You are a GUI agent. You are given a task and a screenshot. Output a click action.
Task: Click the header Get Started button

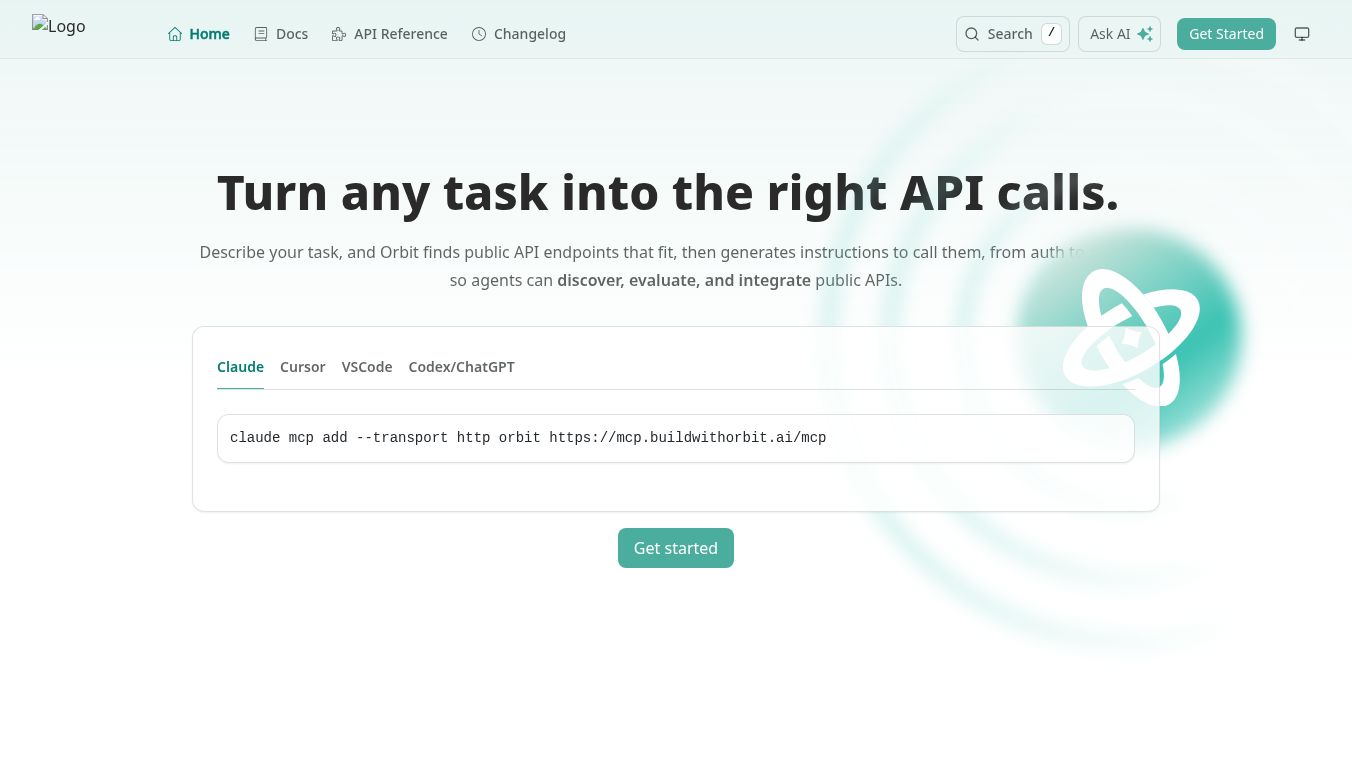pos(1226,34)
